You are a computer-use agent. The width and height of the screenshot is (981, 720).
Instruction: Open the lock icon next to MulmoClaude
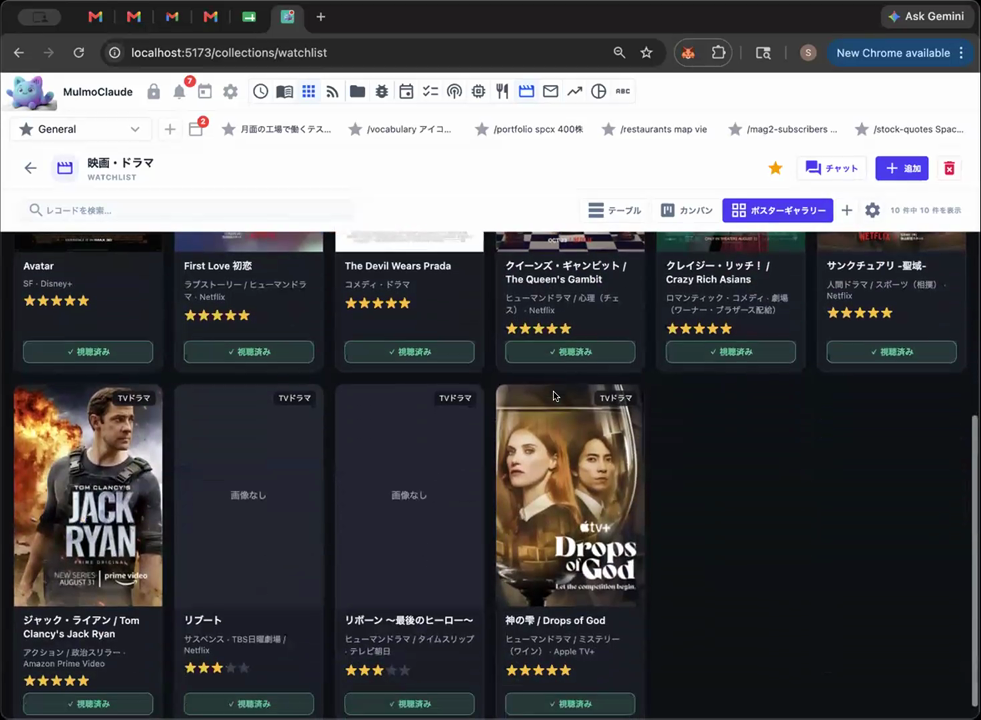153,92
